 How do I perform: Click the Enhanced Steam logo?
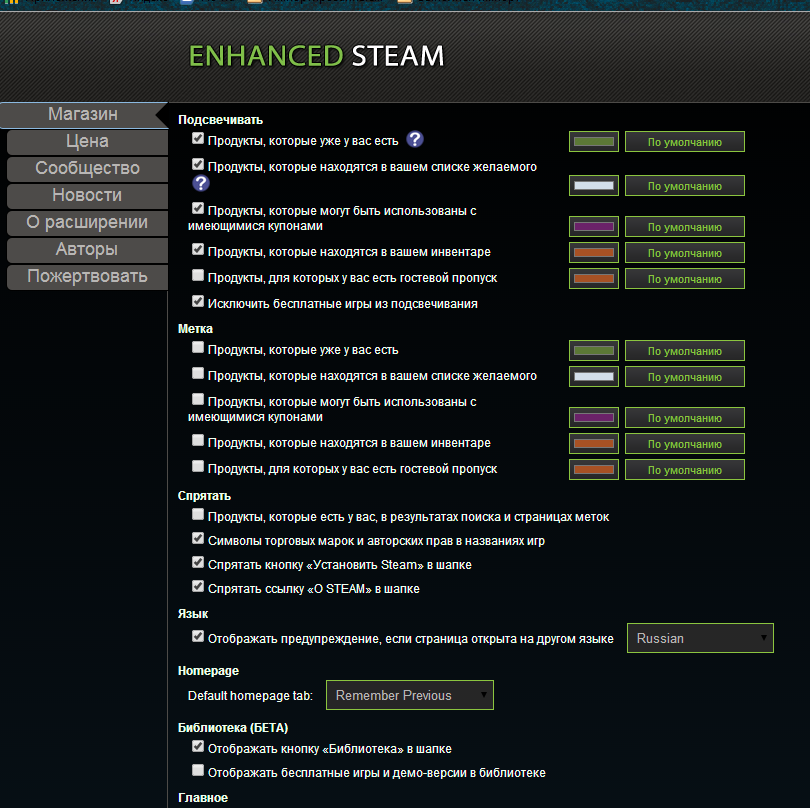pos(316,56)
